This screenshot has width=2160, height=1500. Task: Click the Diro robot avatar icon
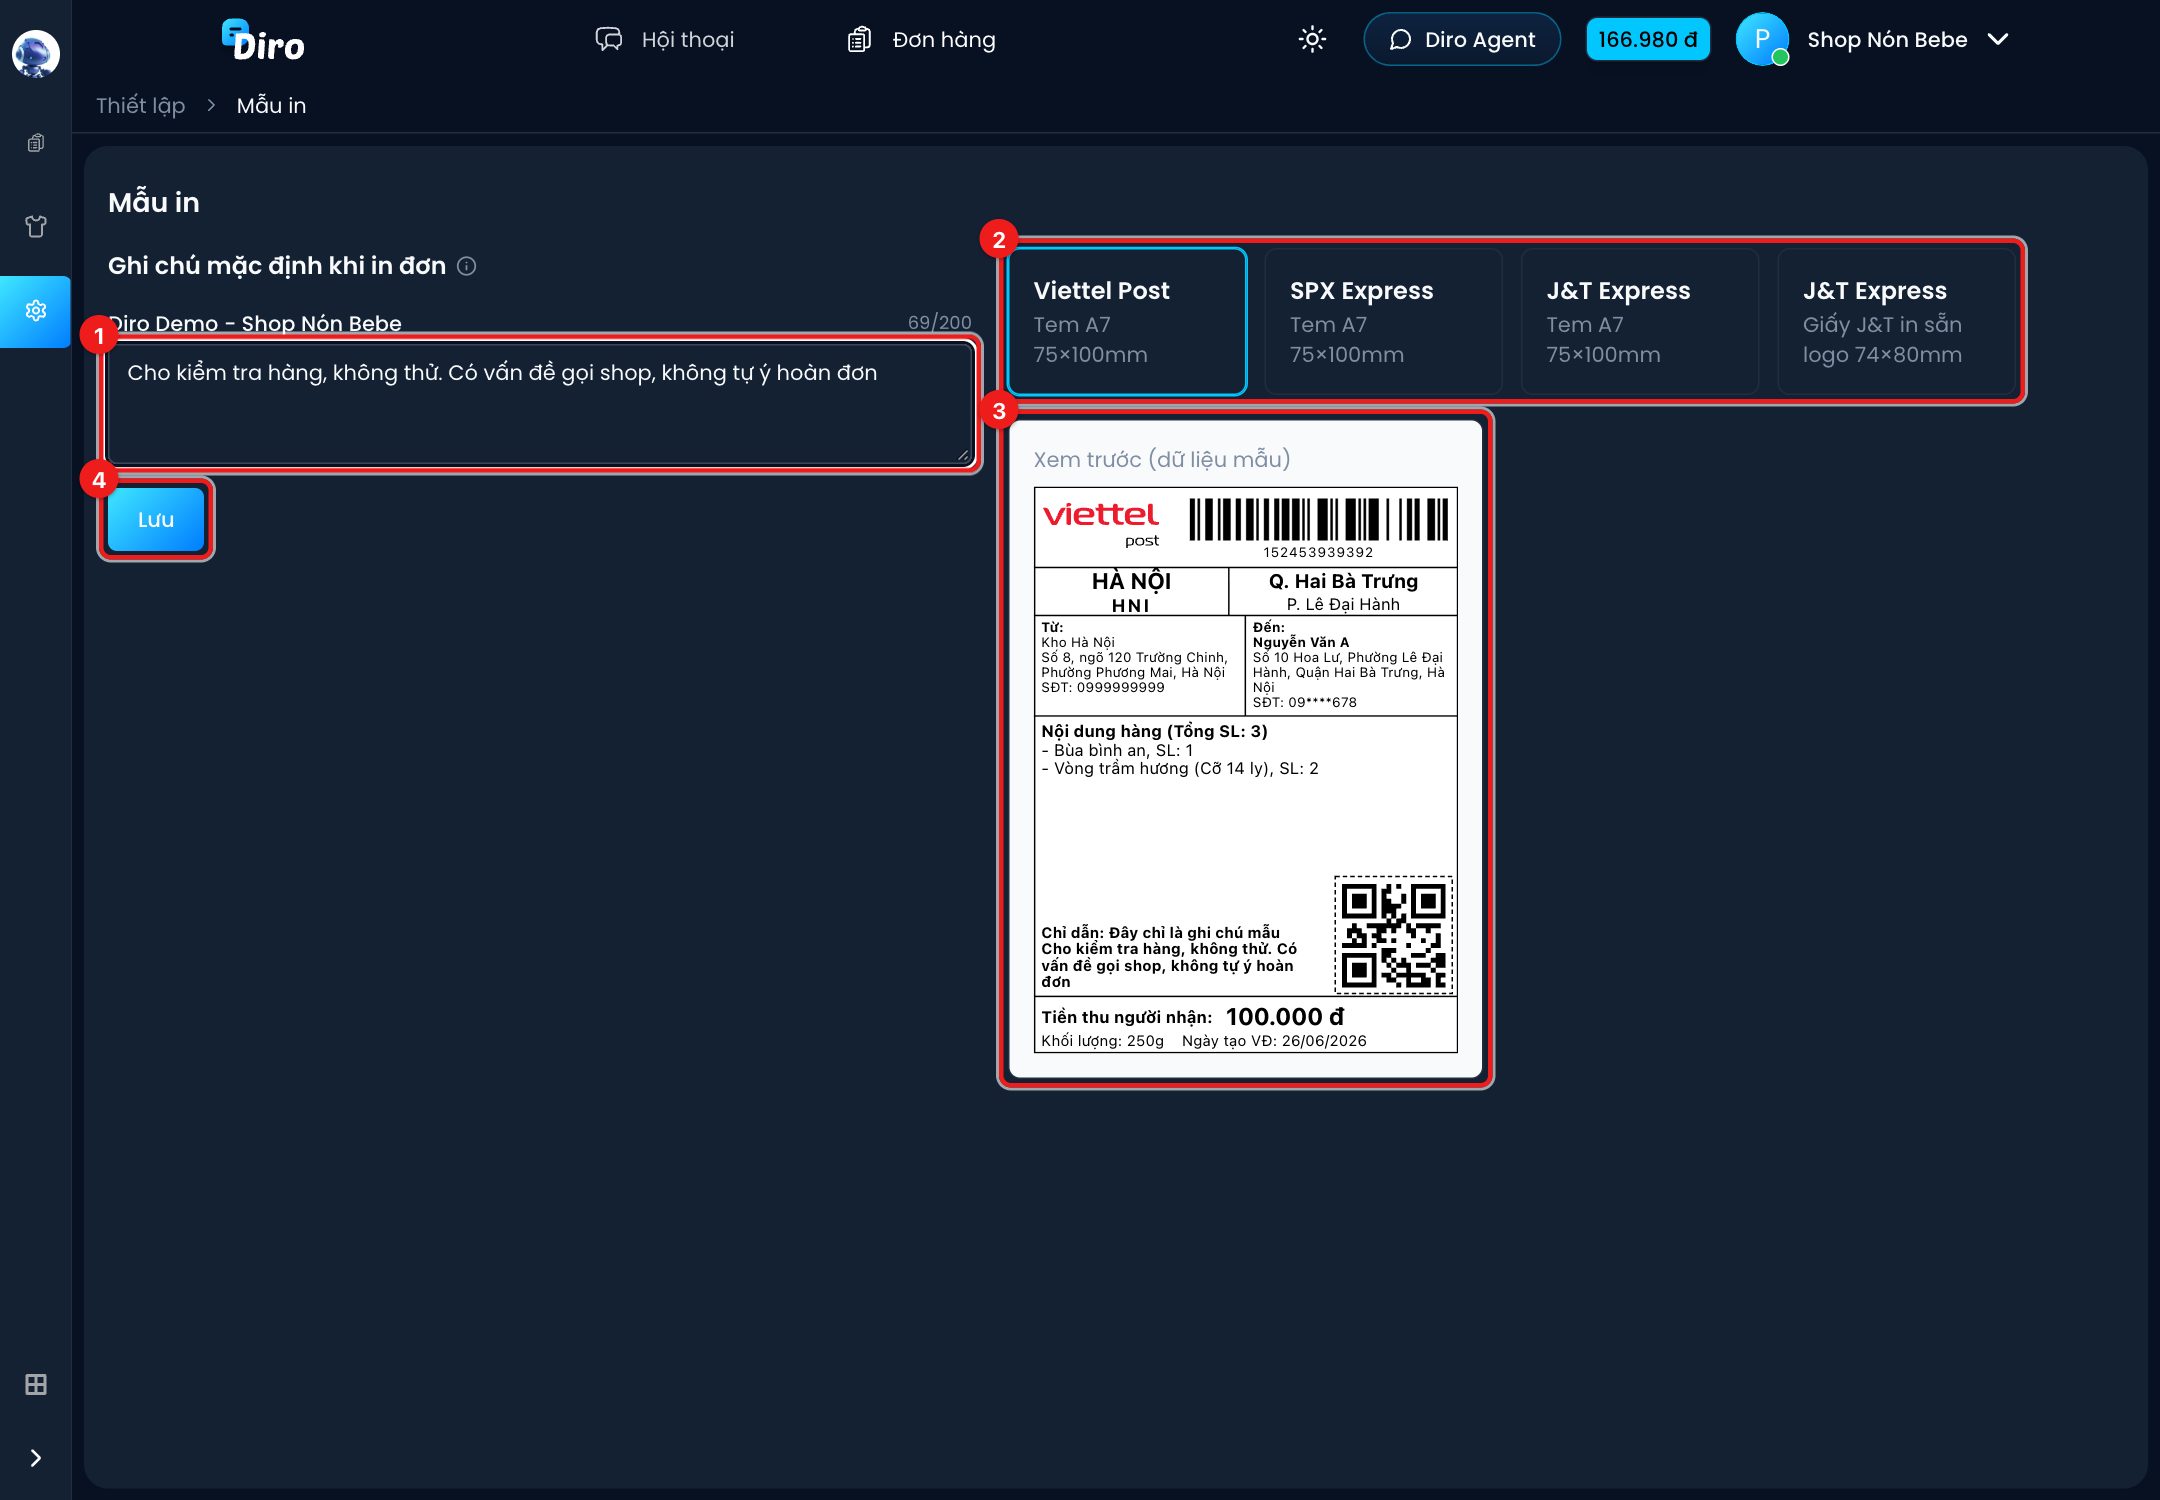(35, 53)
